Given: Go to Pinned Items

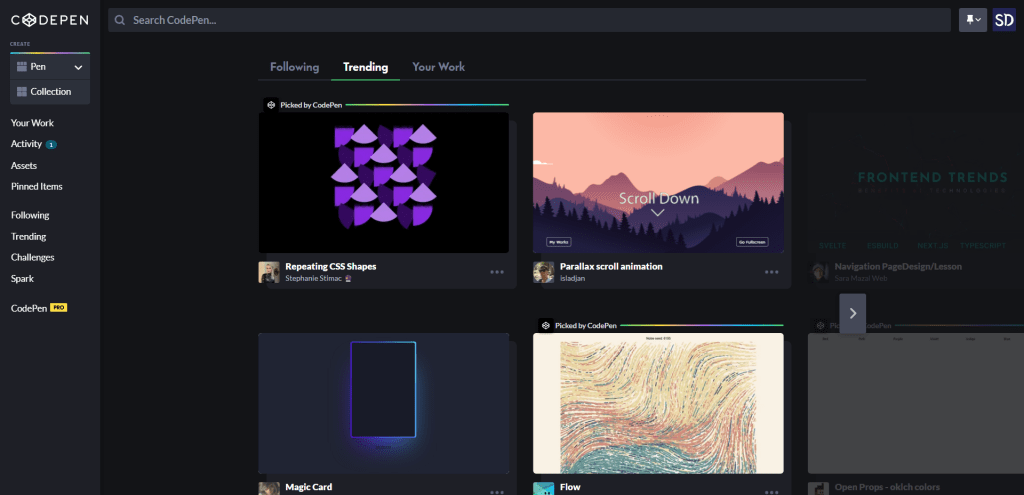Looking at the screenshot, I should [x=36, y=186].
